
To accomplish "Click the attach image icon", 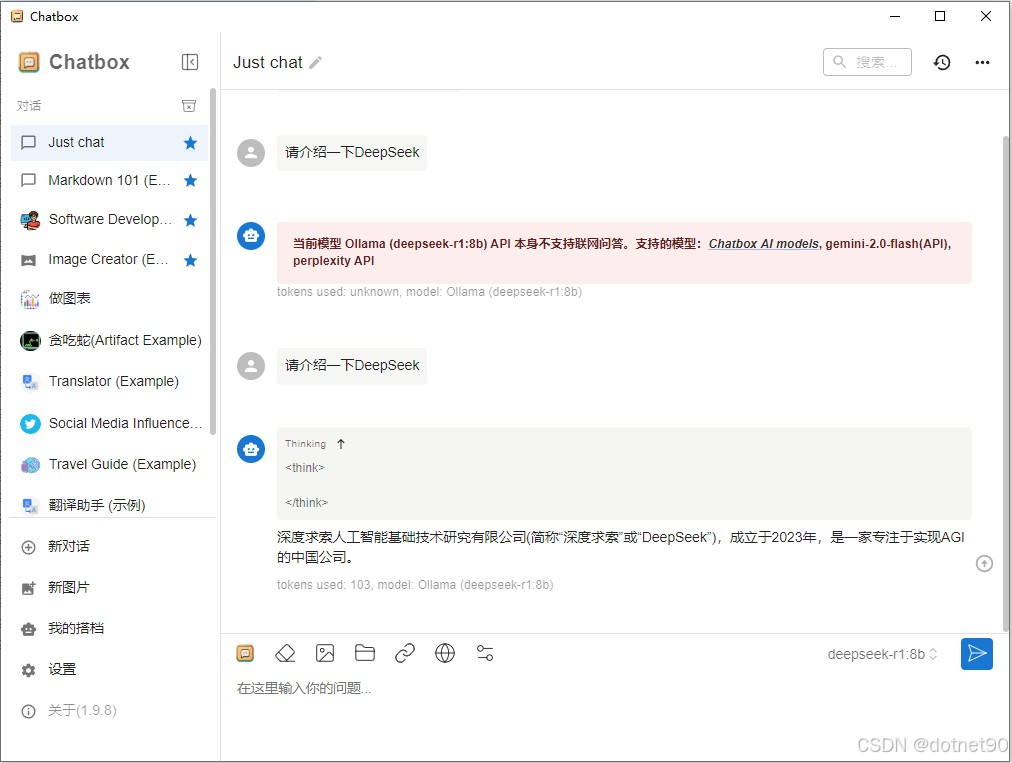I will point(325,653).
